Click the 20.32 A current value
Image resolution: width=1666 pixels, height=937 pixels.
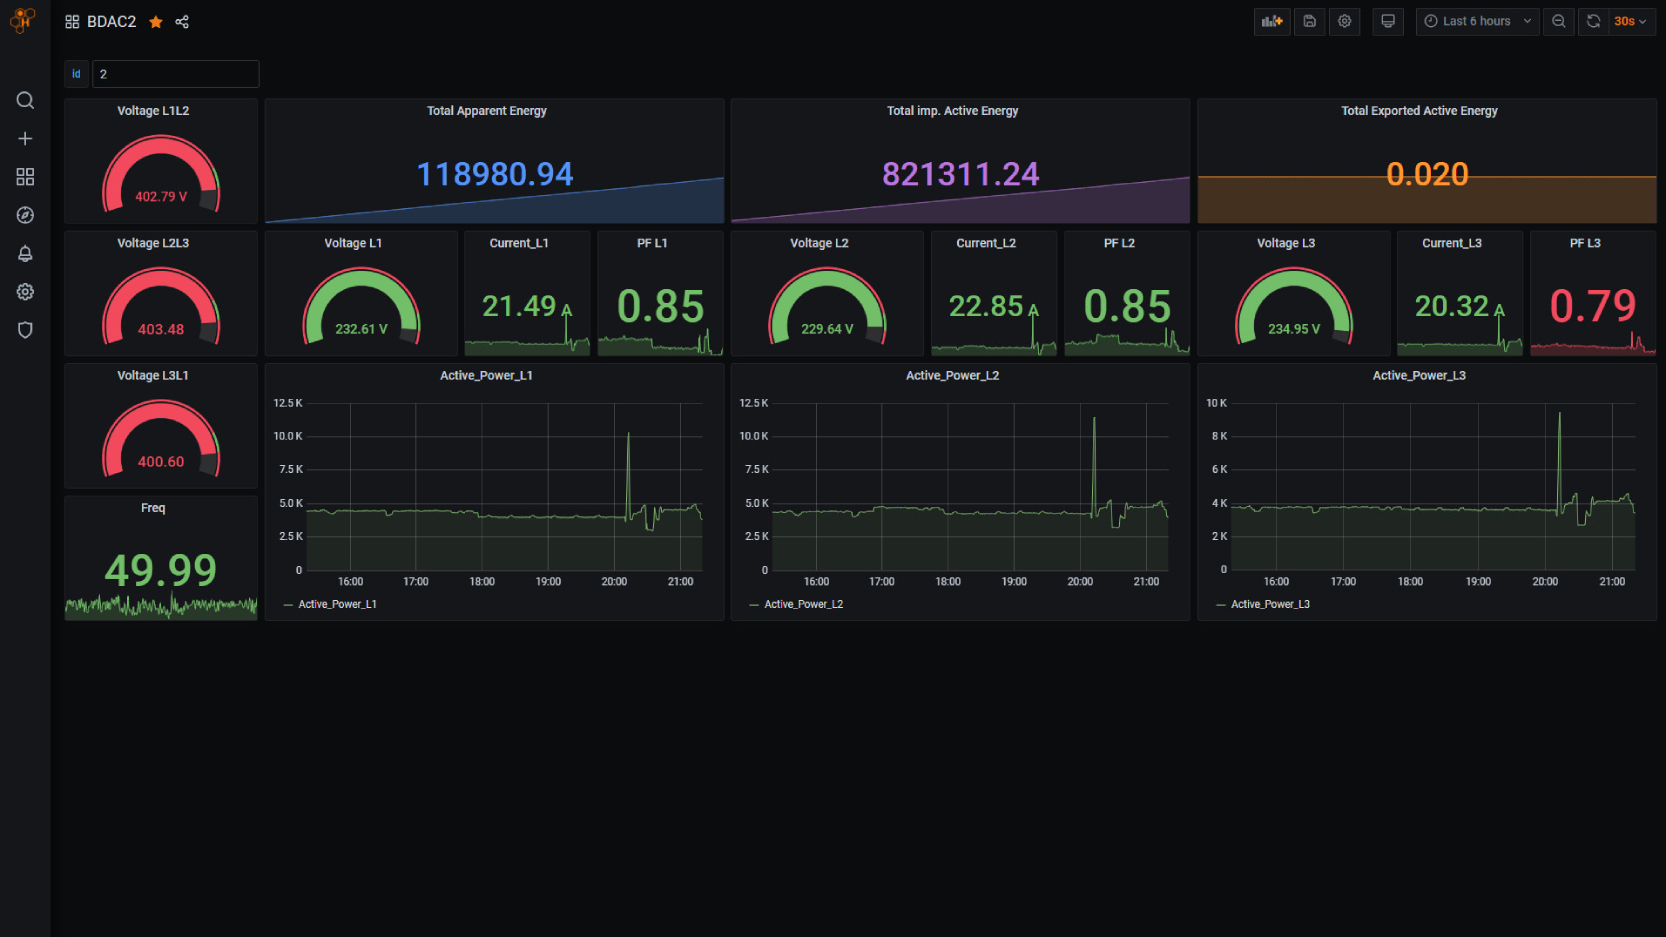(x=1460, y=306)
